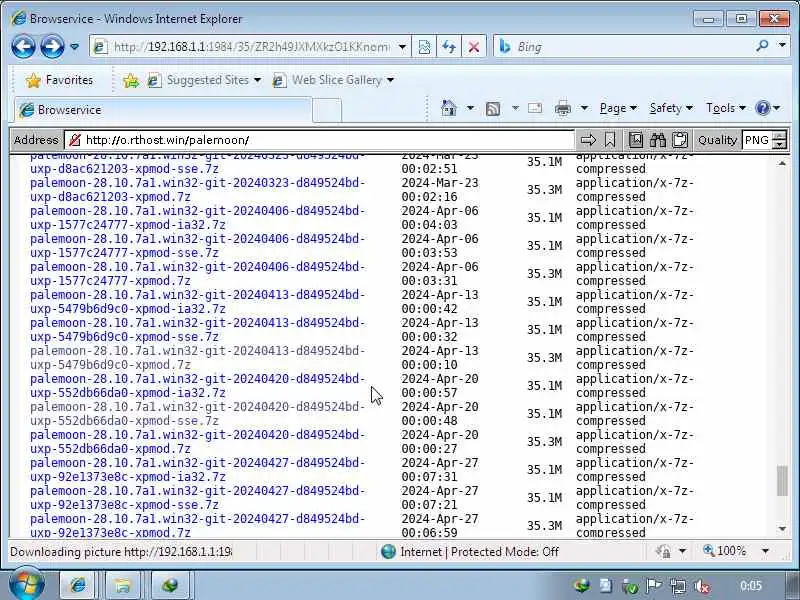This screenshot has width=800, height=600.
Task: Open the search provider dropdown
Action: tap(782, 46)
